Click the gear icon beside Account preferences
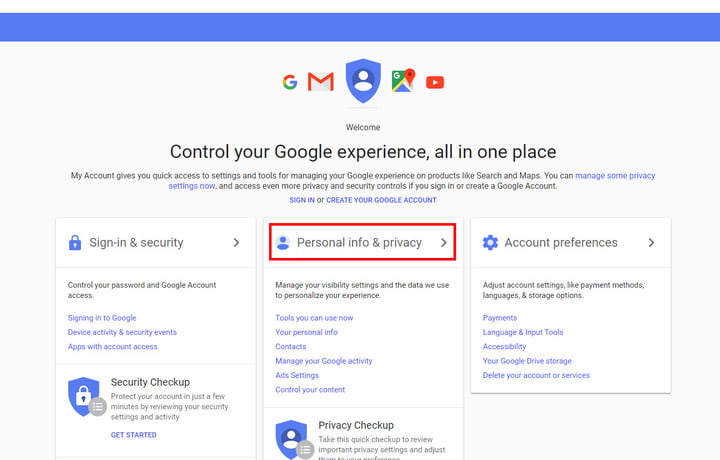 coord(490,242)
